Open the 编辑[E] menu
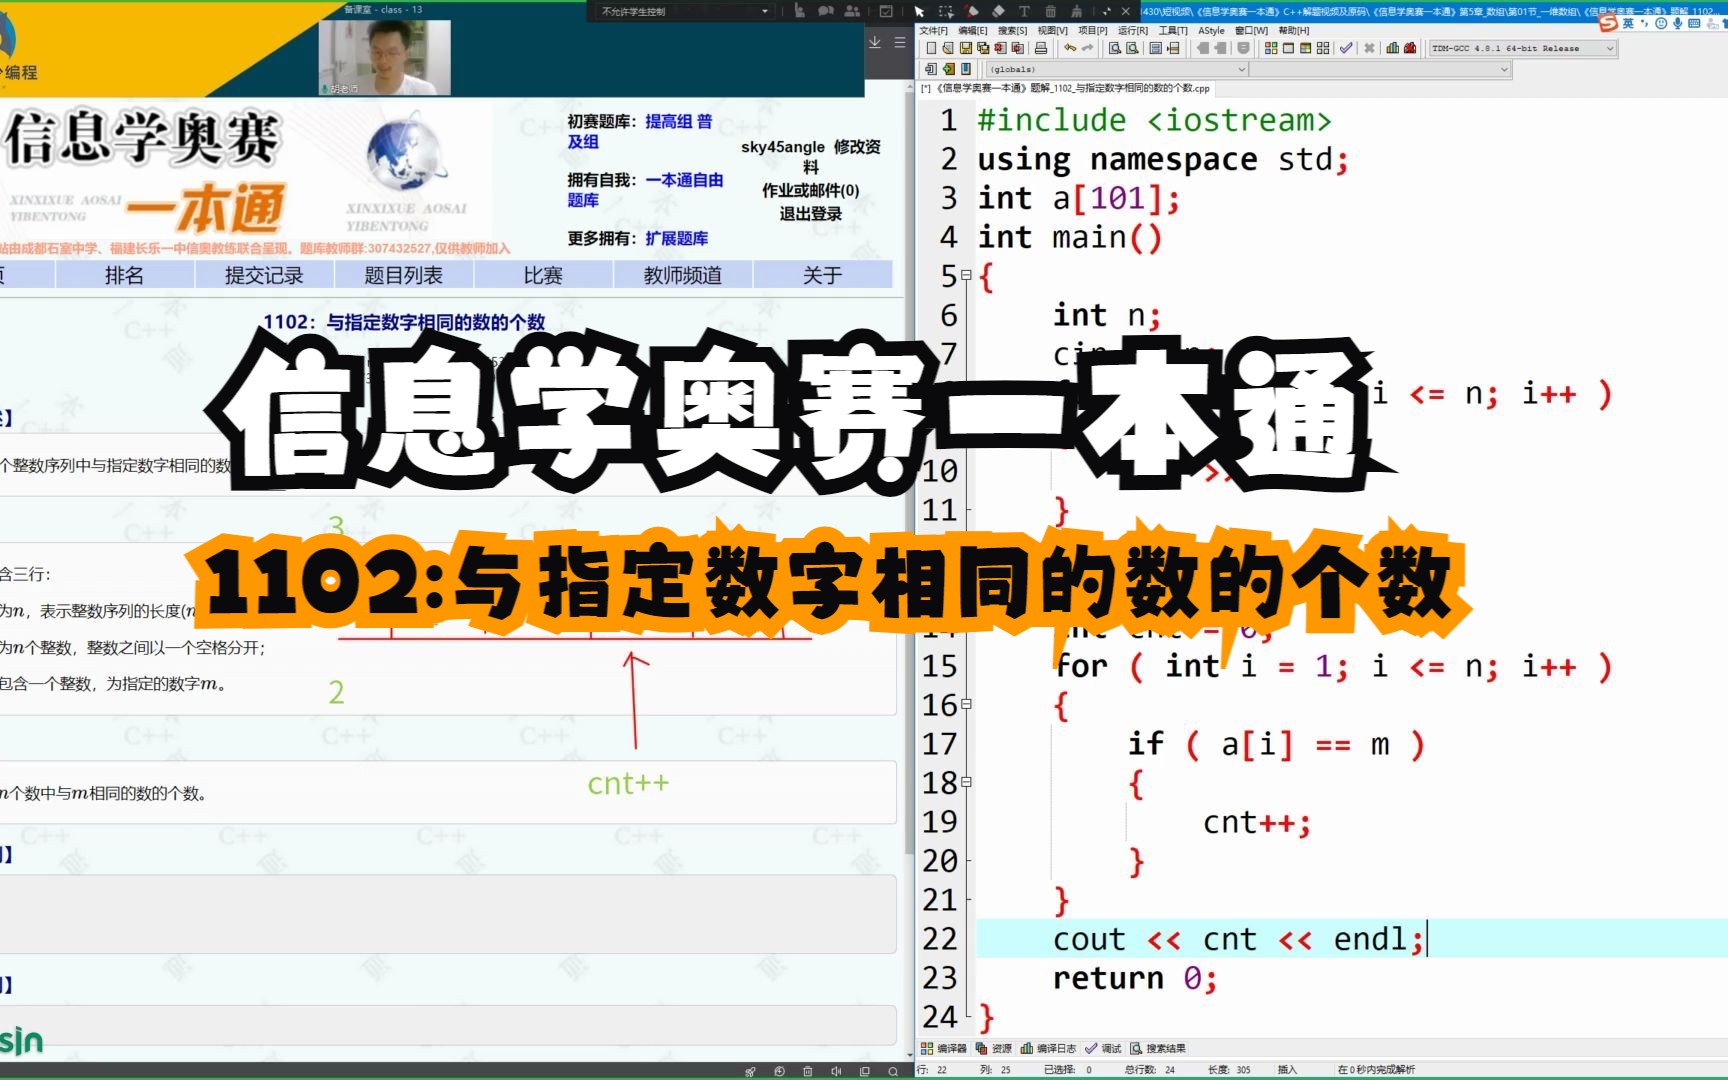Image resolution: width=1728 pixels, height=1080 pixels. click(973, 31)
